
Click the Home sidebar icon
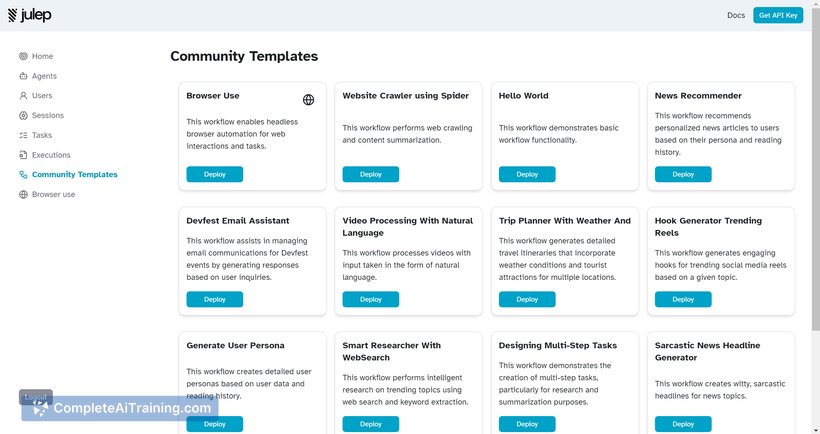[x=23, y=56]
